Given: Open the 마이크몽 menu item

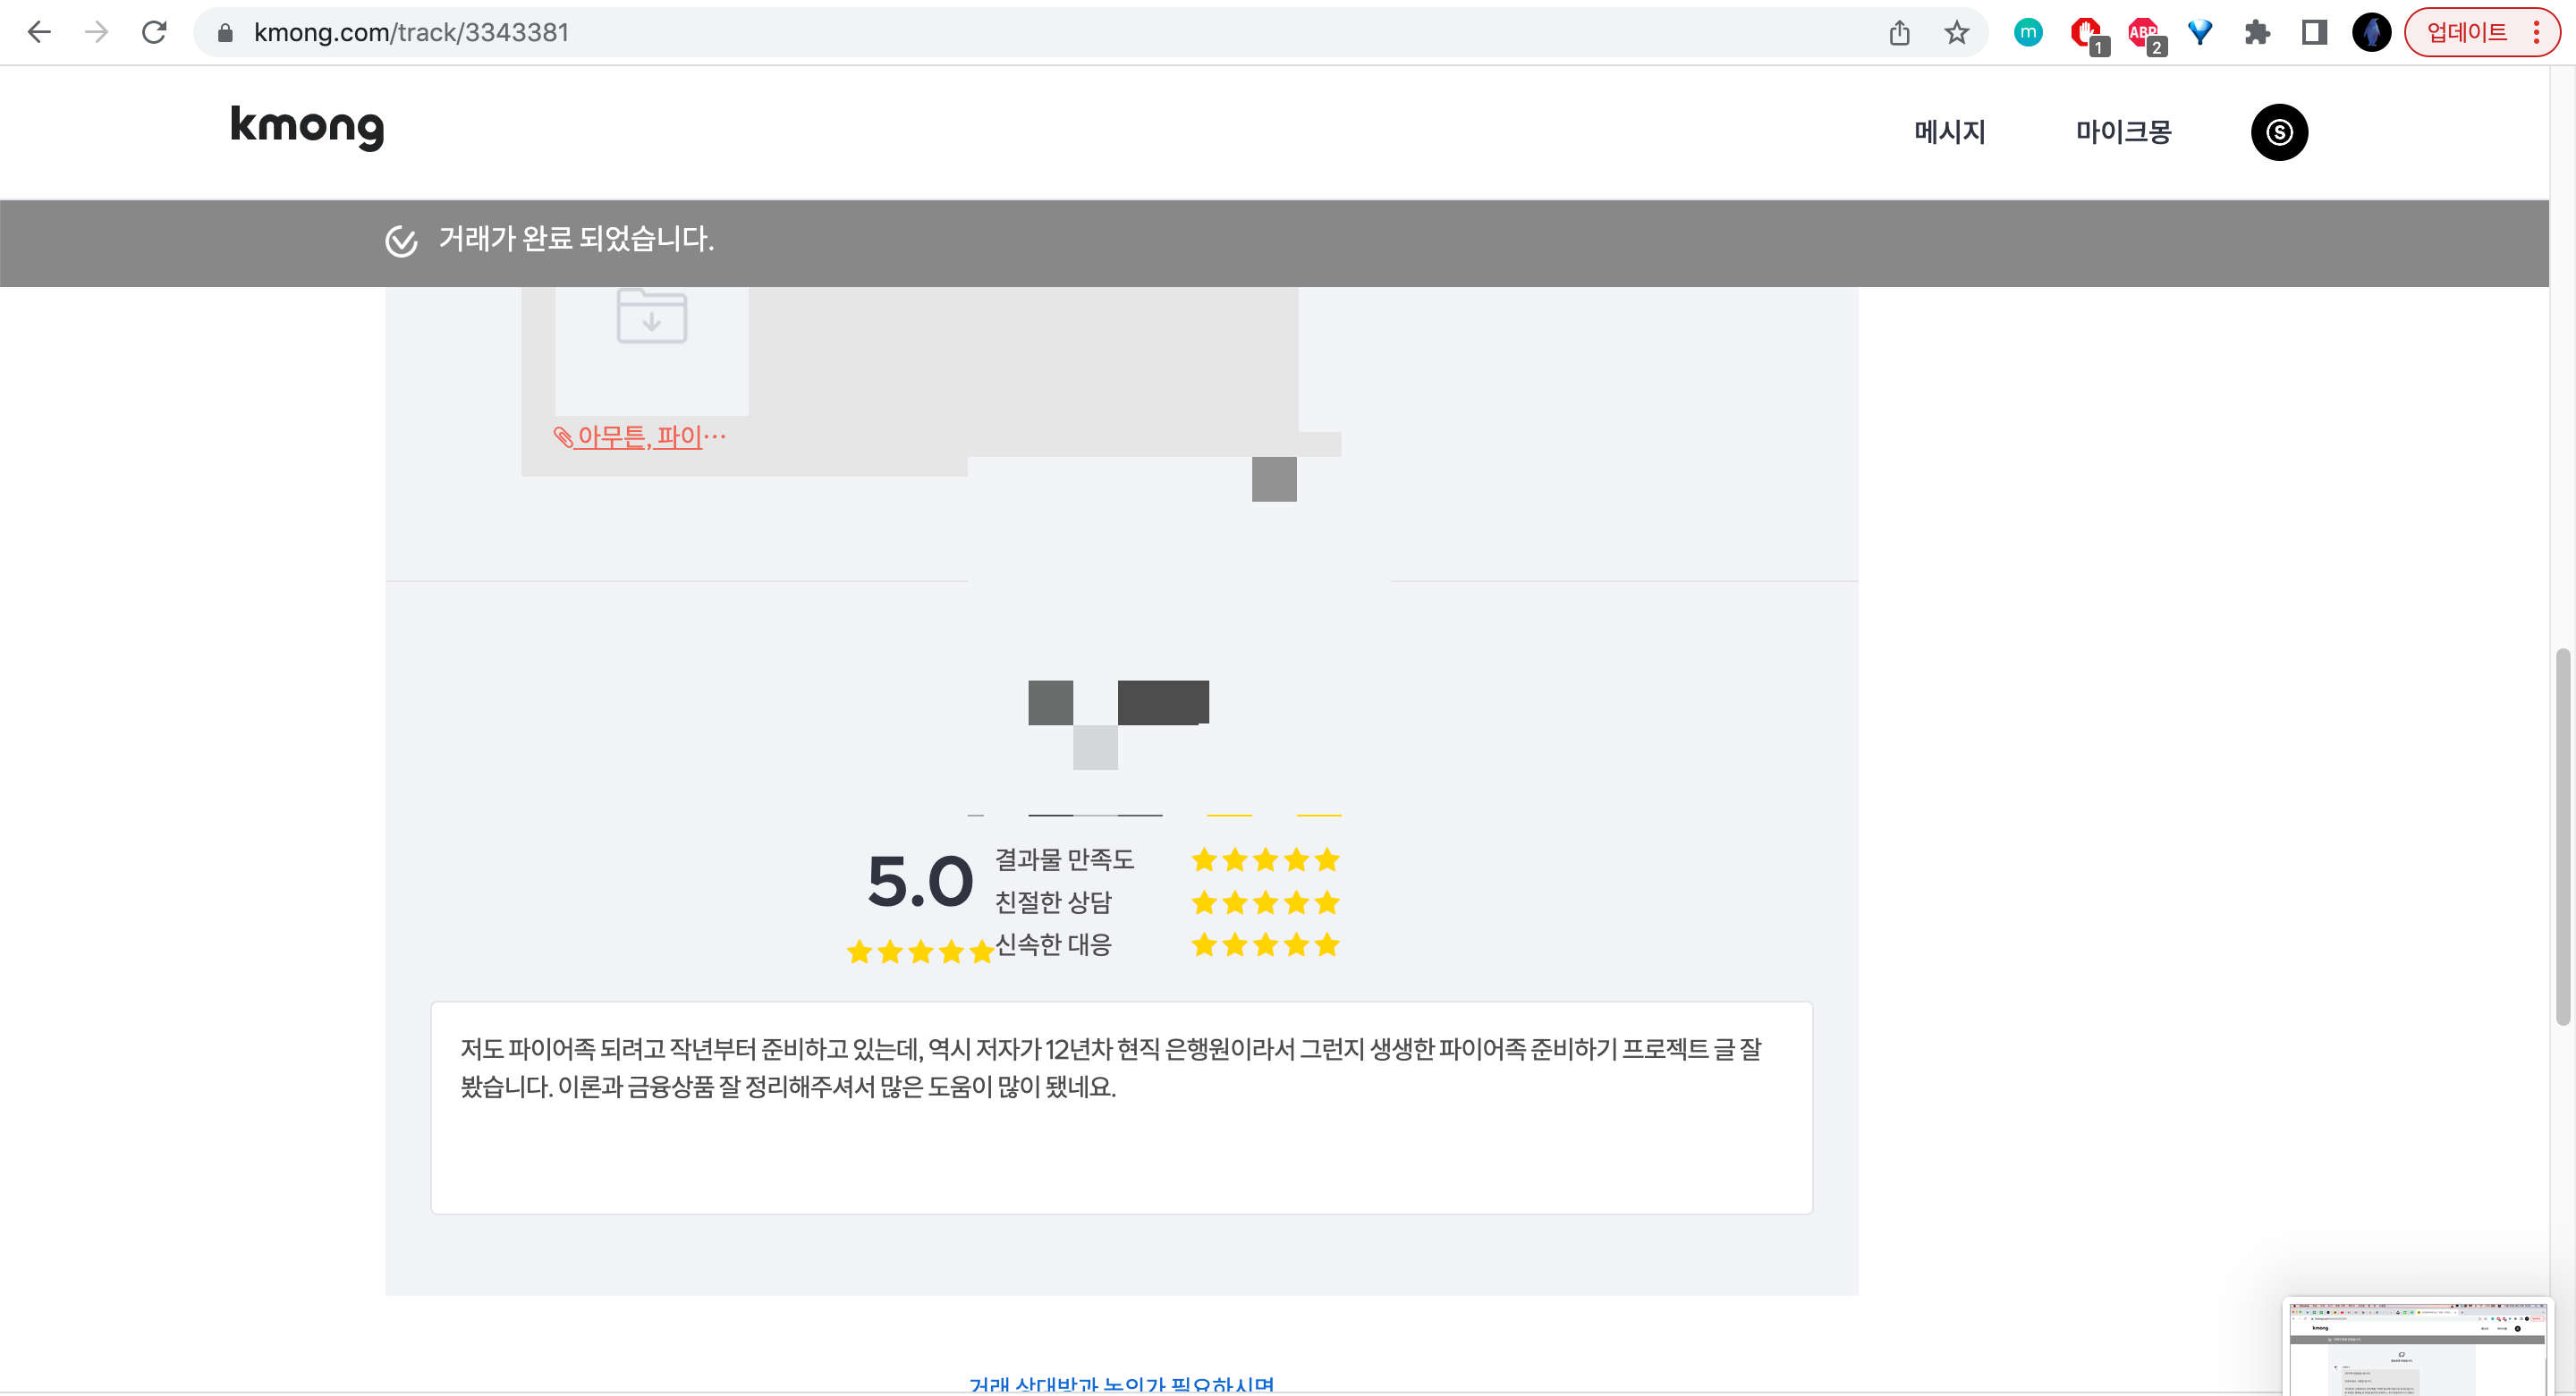Looking at the screenshot, I should click(2123, 132).
